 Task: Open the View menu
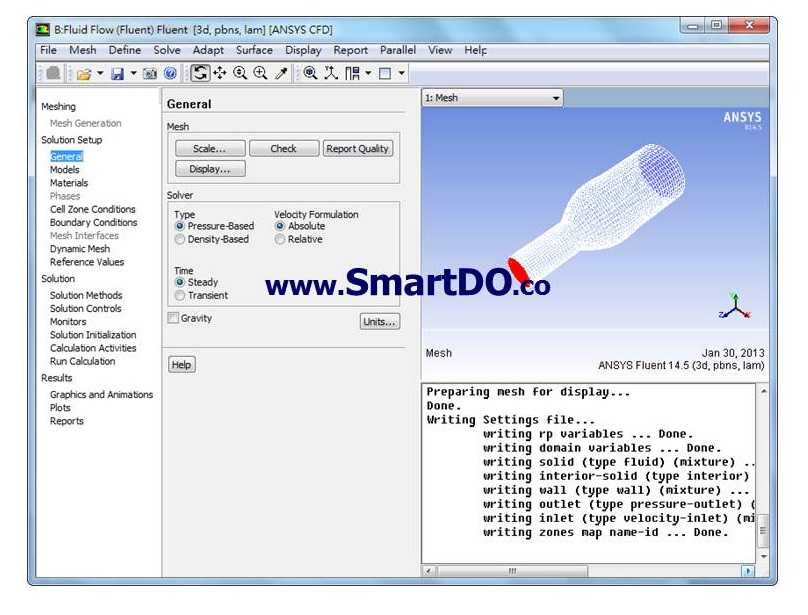[x=440, y=50]
